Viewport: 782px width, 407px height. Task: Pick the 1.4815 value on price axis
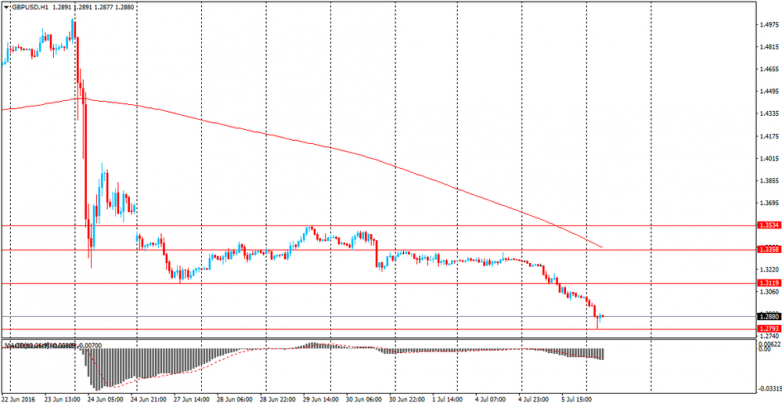point(769,47)
